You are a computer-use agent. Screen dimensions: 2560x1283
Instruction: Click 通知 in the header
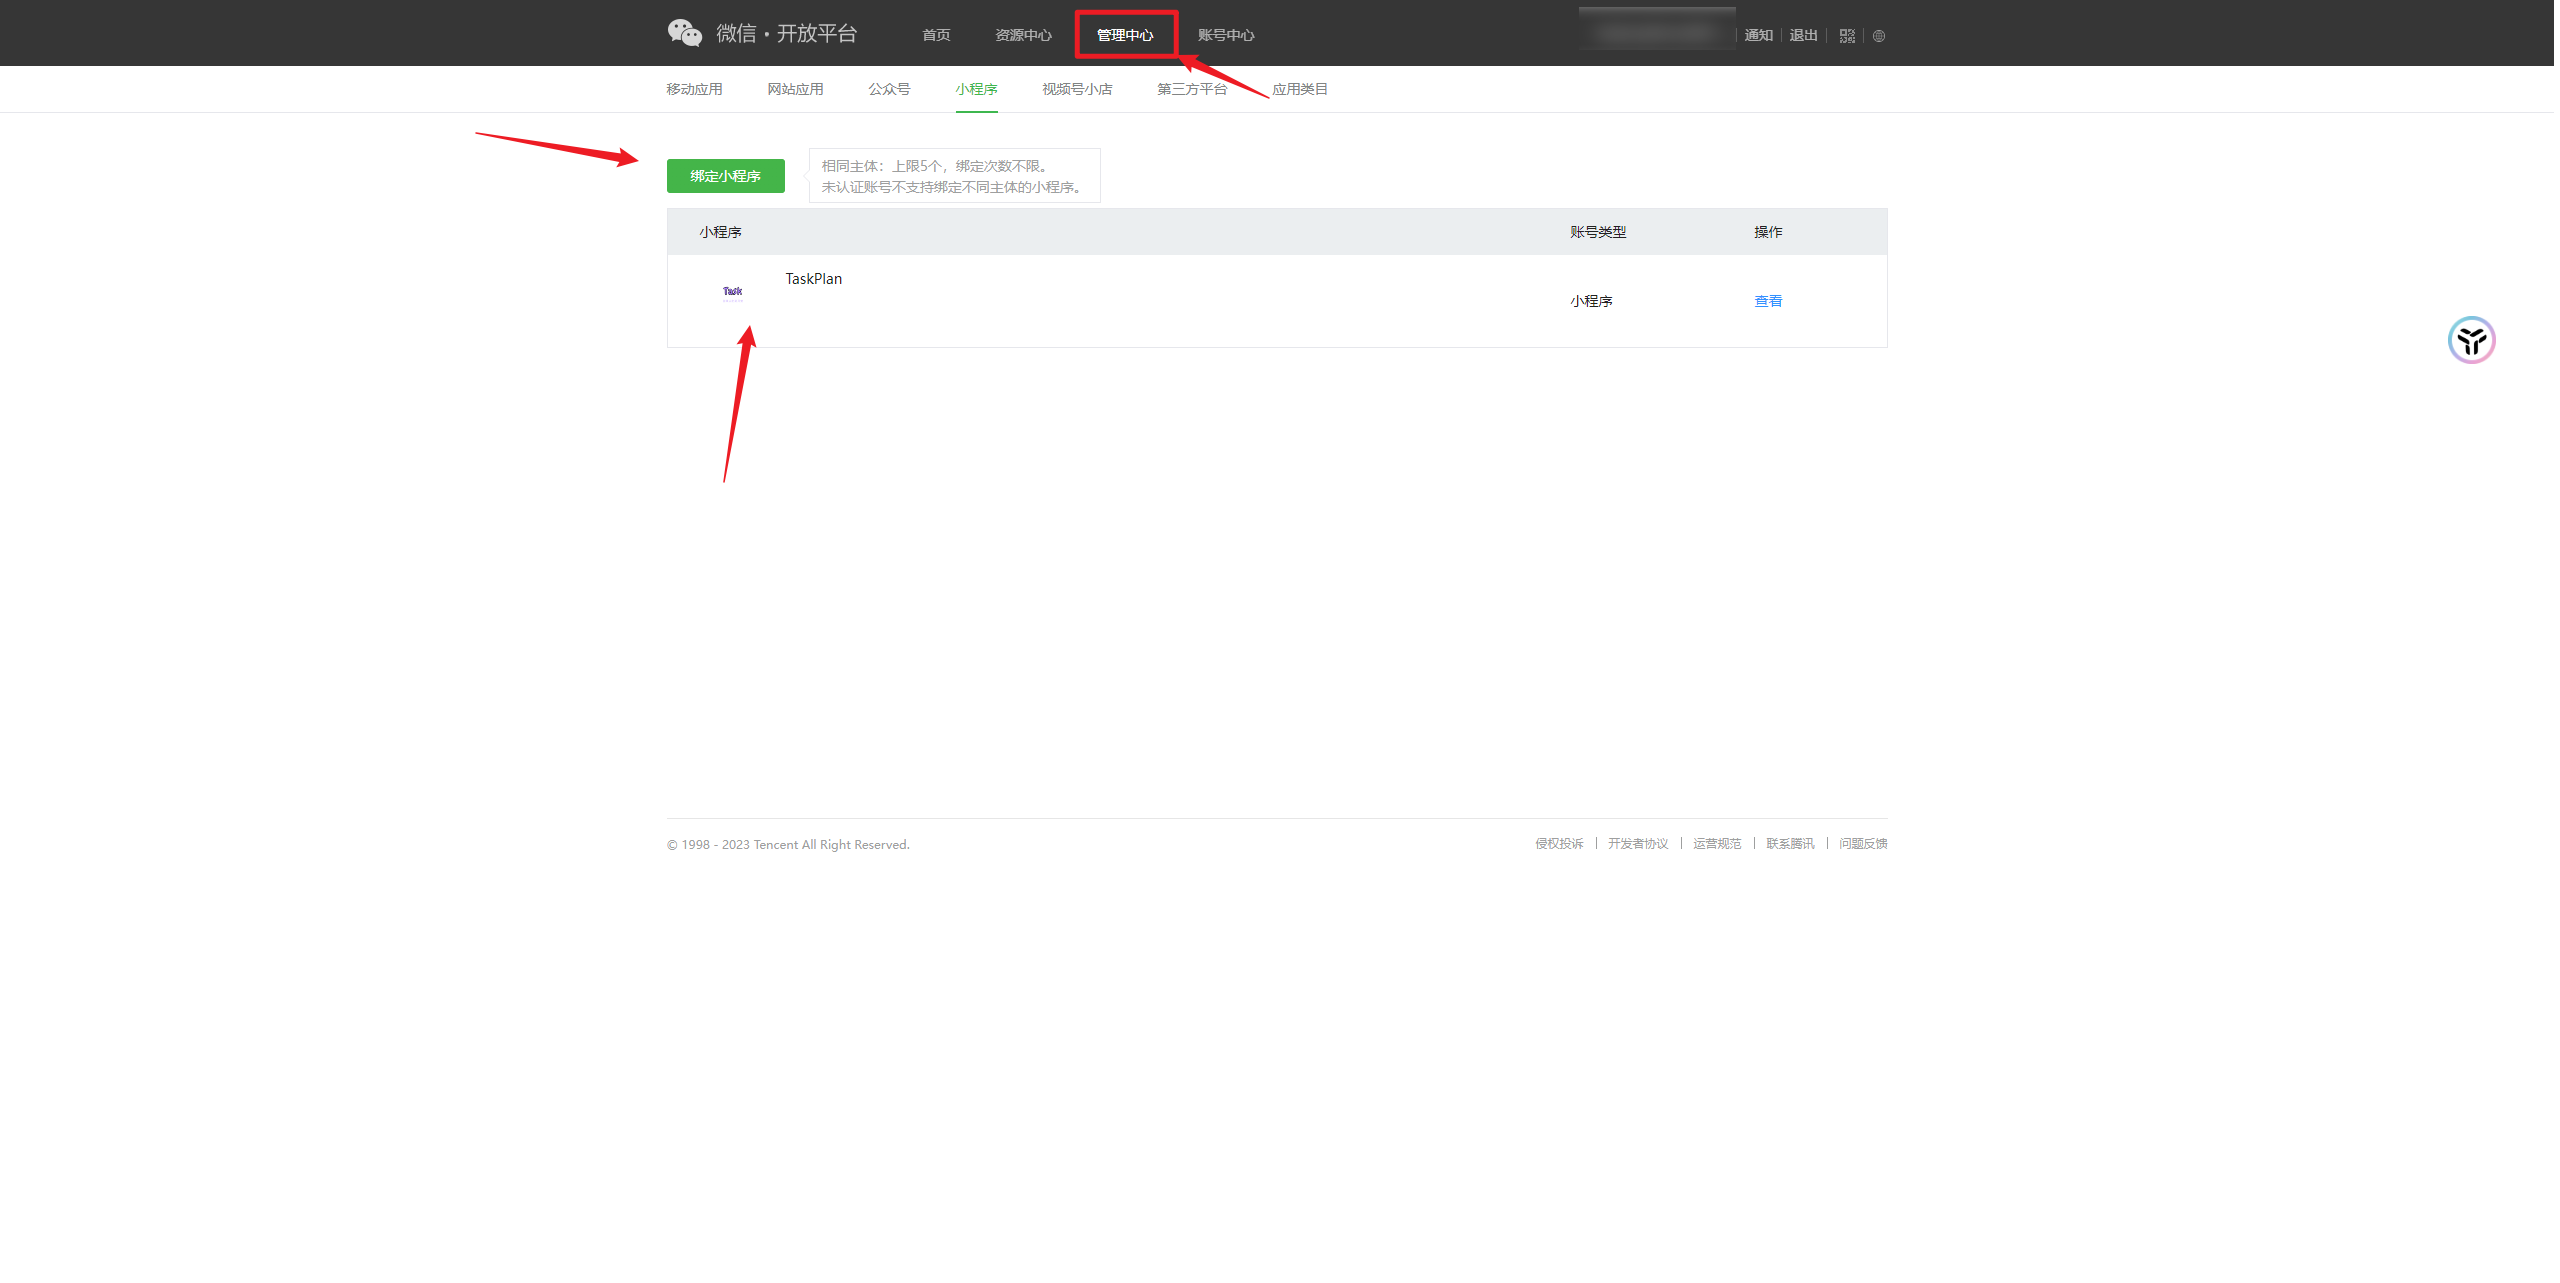coord(1758,35)
